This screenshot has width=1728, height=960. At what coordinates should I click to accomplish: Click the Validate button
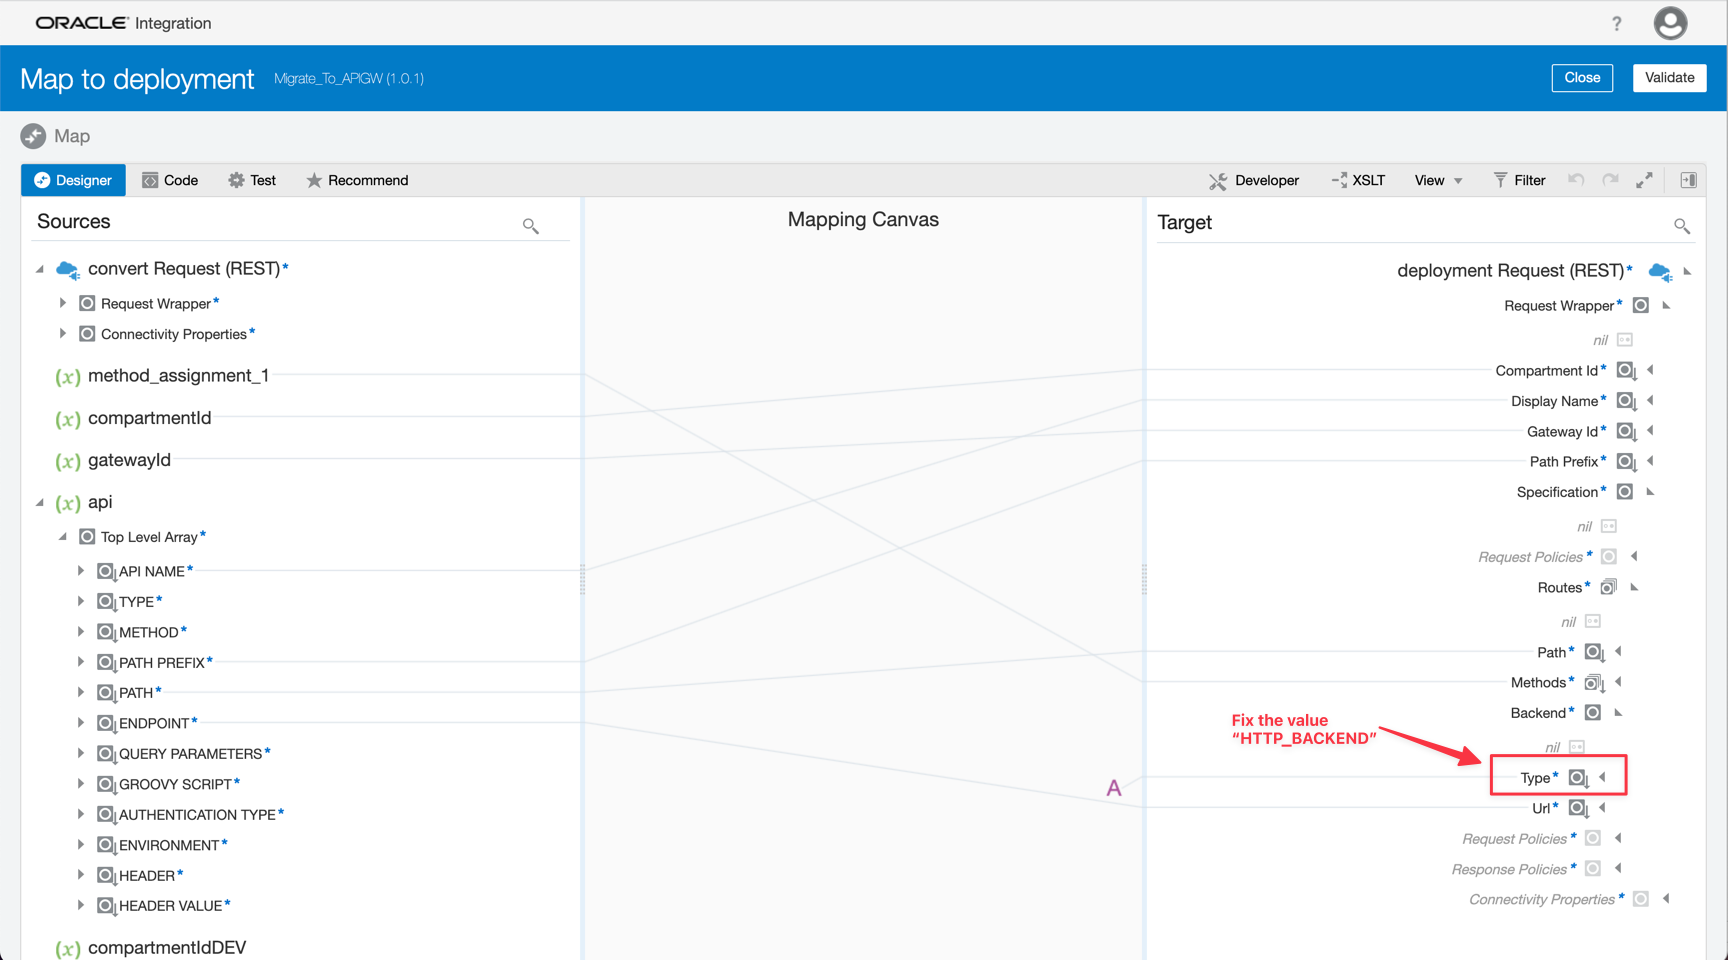tap(1669, 77)
